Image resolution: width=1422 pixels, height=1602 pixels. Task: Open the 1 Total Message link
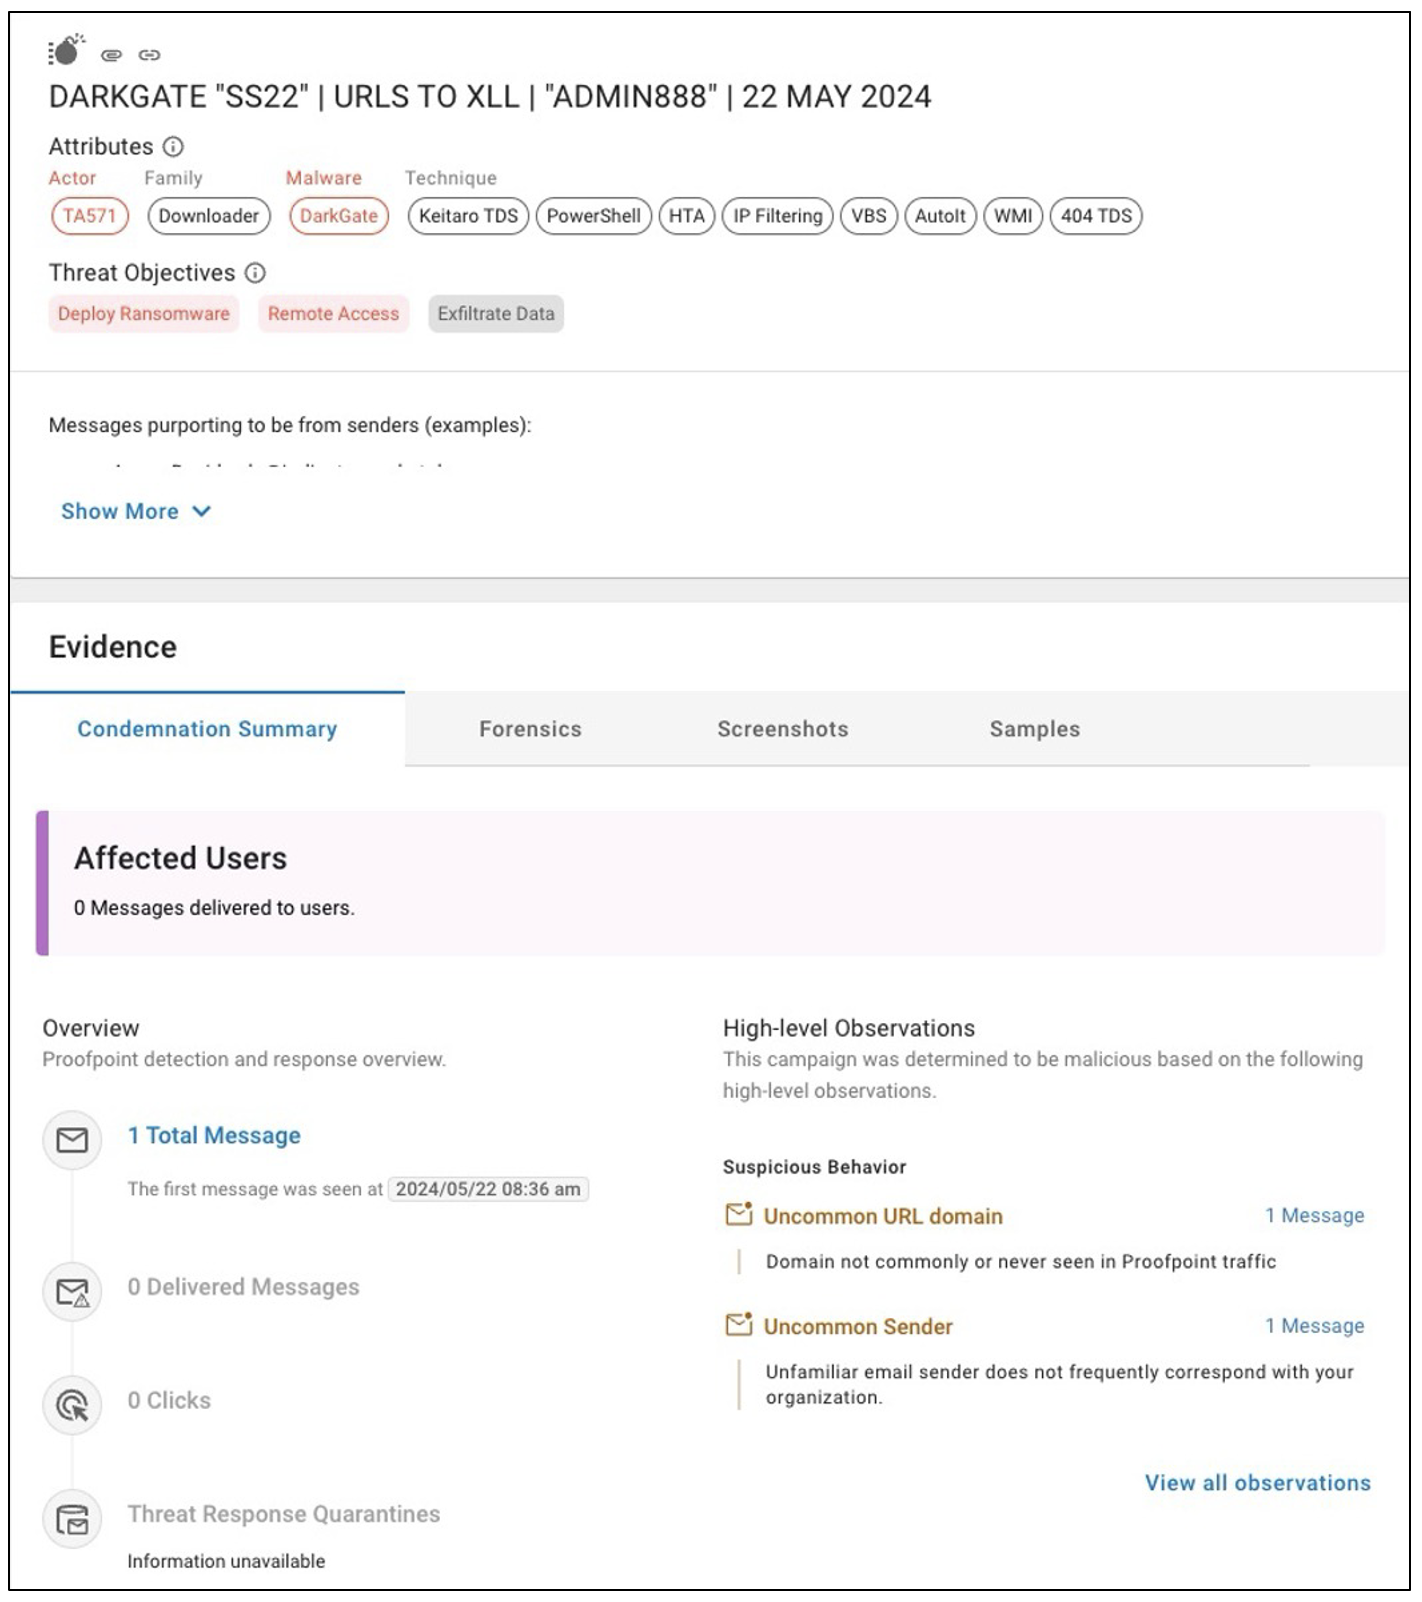214,1136
